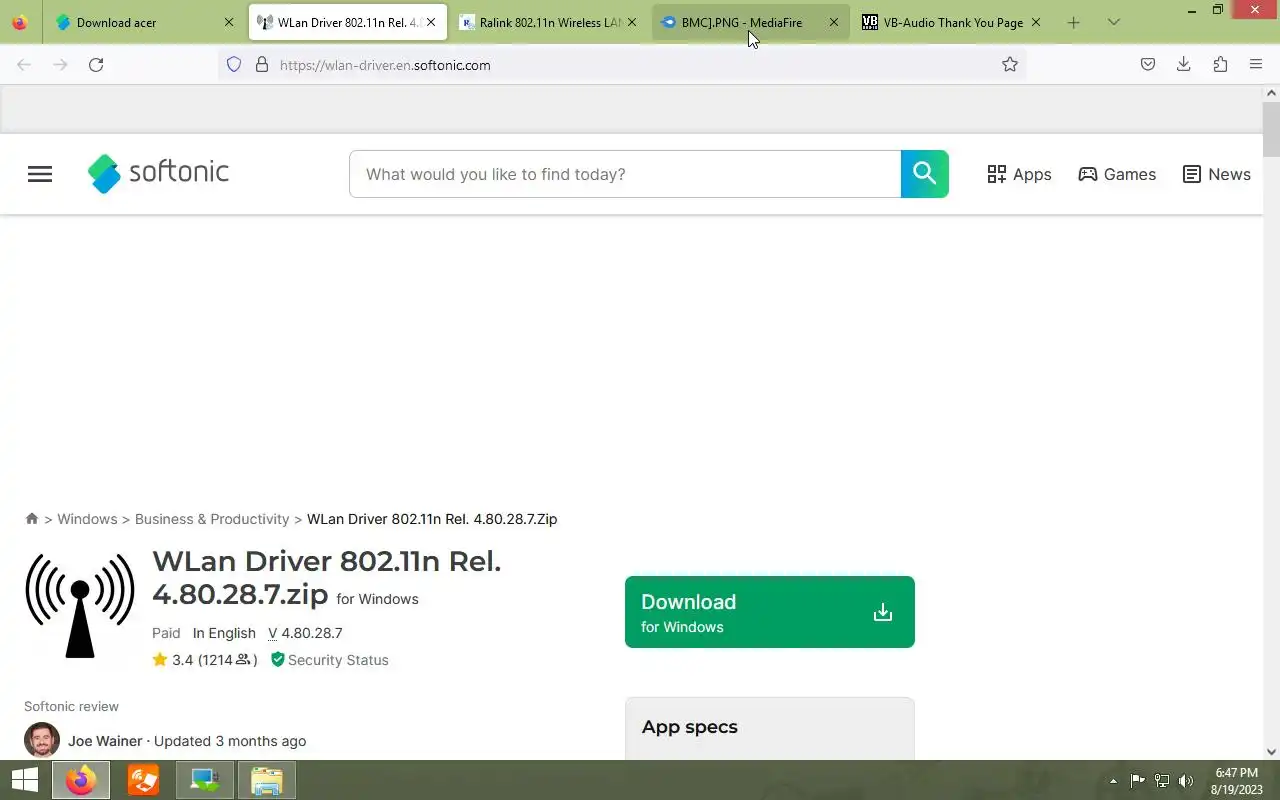Screen dimensions: 1280x800
Task: Close the Download acer tab
Action: (x=229, y=22)
